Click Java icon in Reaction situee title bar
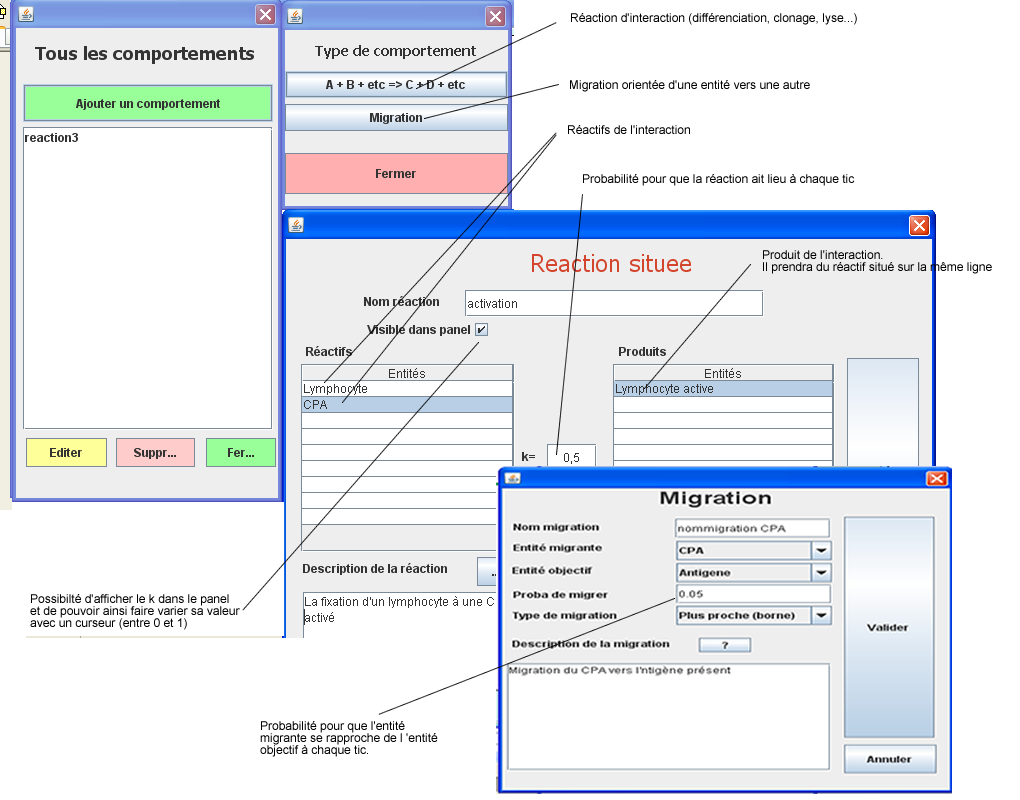 (296, 225)
